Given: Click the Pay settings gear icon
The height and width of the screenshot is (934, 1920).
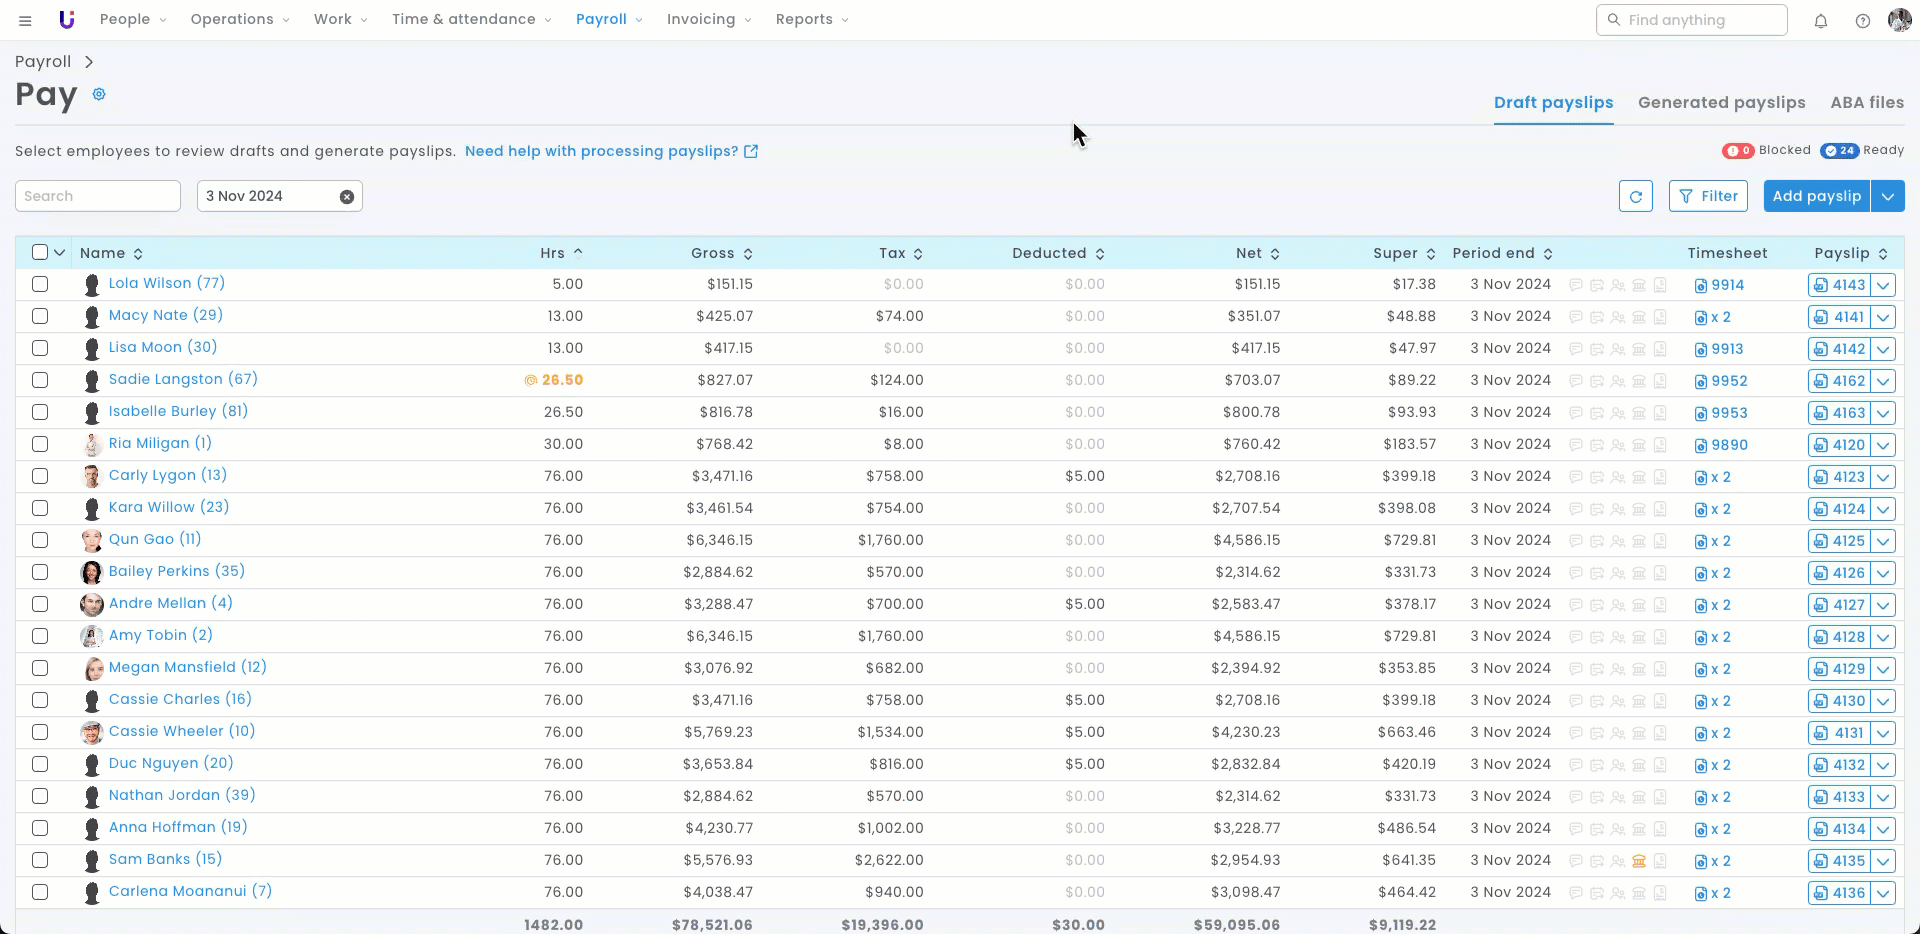Looking at the screenshot, I should (99, 94).
